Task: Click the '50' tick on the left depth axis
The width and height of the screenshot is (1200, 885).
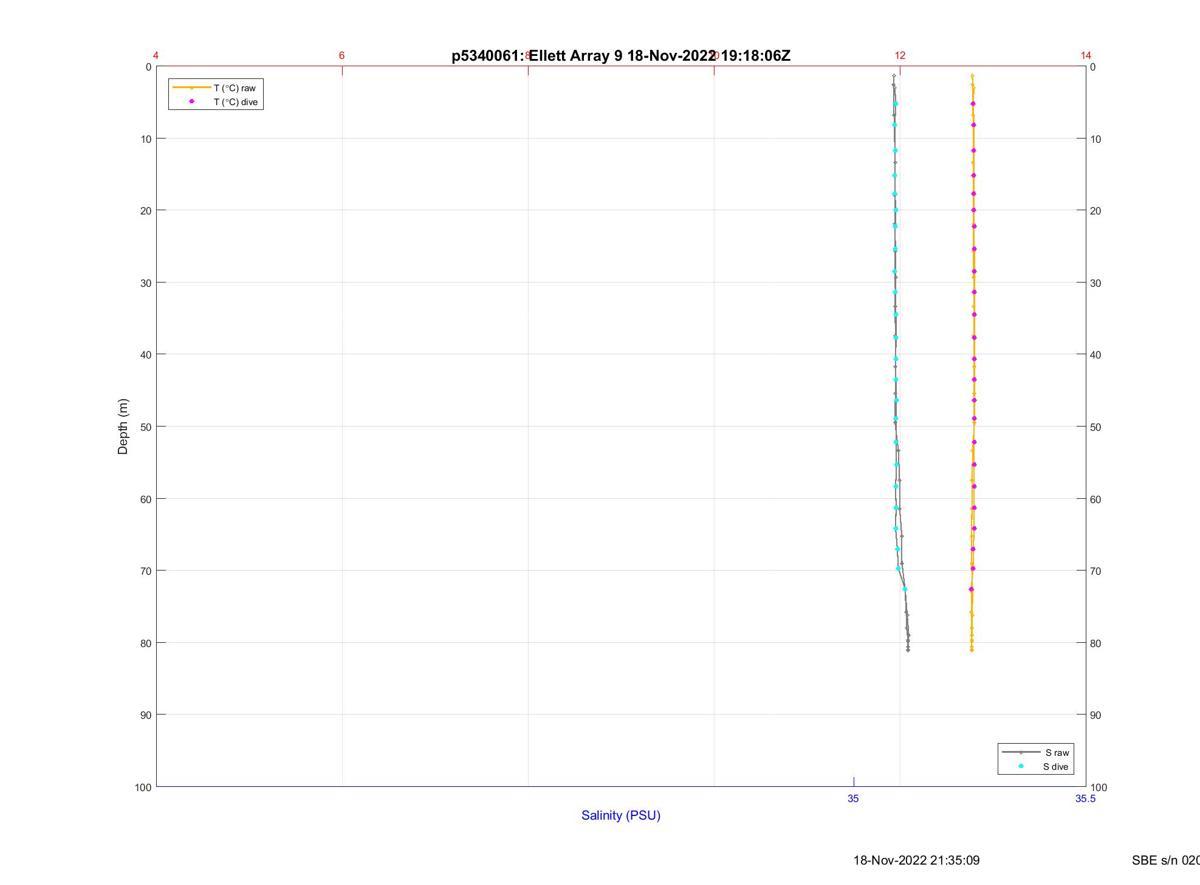Action: pyautogui.click(x=145, y=427)
